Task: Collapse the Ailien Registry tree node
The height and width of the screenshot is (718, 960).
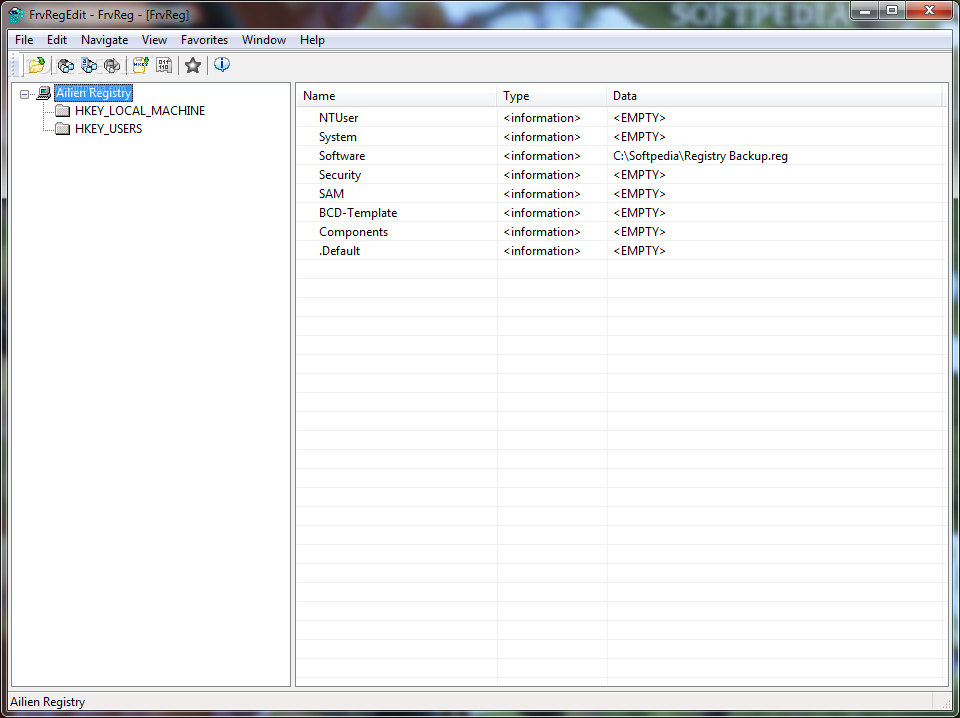Action: (24, 94)
